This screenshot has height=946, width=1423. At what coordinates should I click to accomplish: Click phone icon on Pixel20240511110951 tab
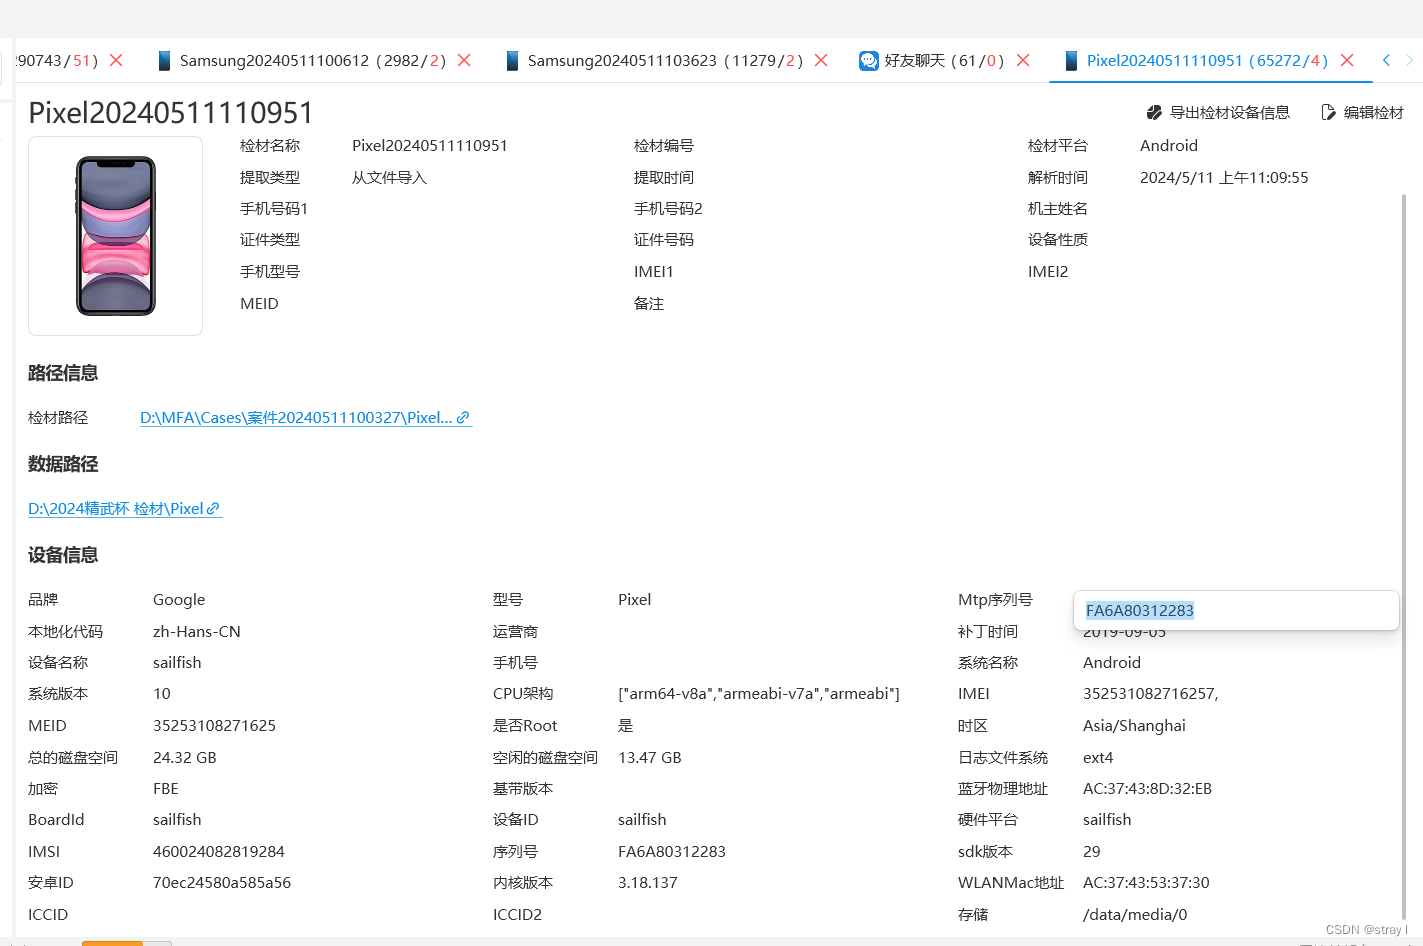pyautogui.click(x=1071, y=61)
